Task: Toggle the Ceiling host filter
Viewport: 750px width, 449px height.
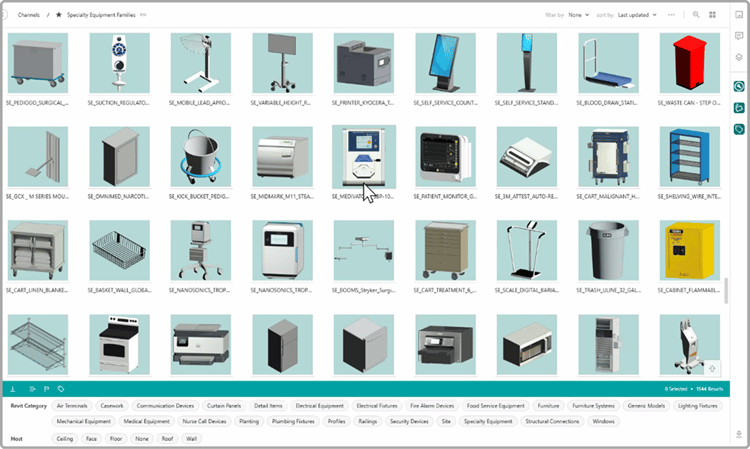Action: click(x=65, y=438)
